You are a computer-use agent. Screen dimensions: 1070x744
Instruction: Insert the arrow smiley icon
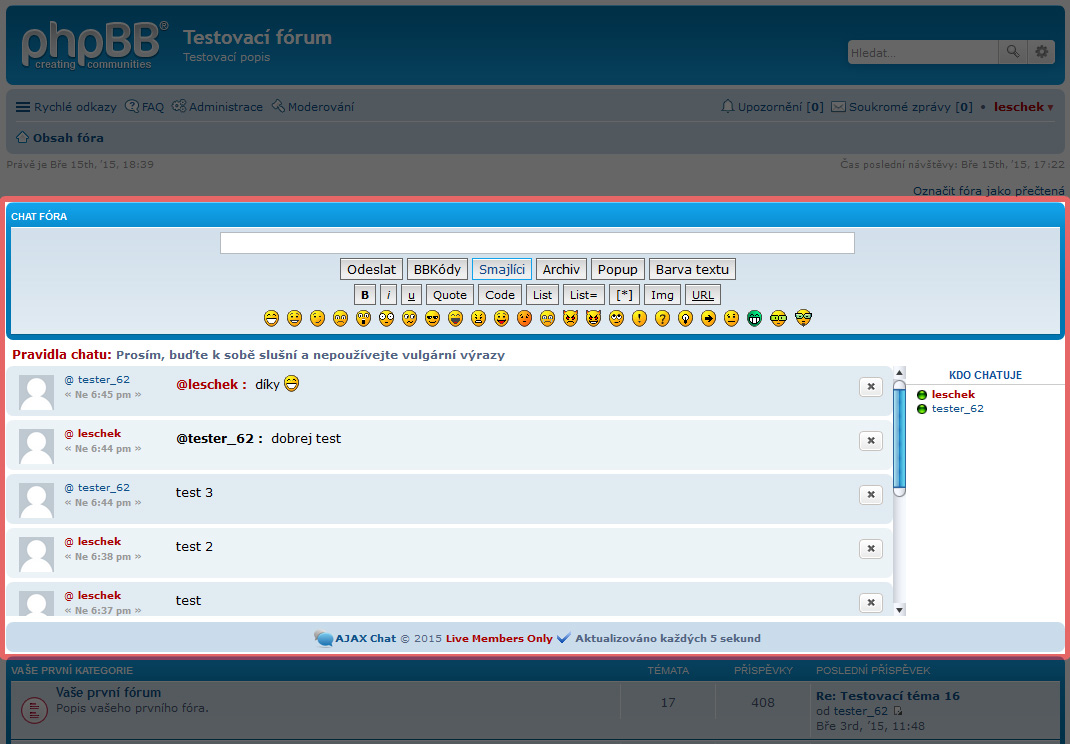tap(708, 318)
